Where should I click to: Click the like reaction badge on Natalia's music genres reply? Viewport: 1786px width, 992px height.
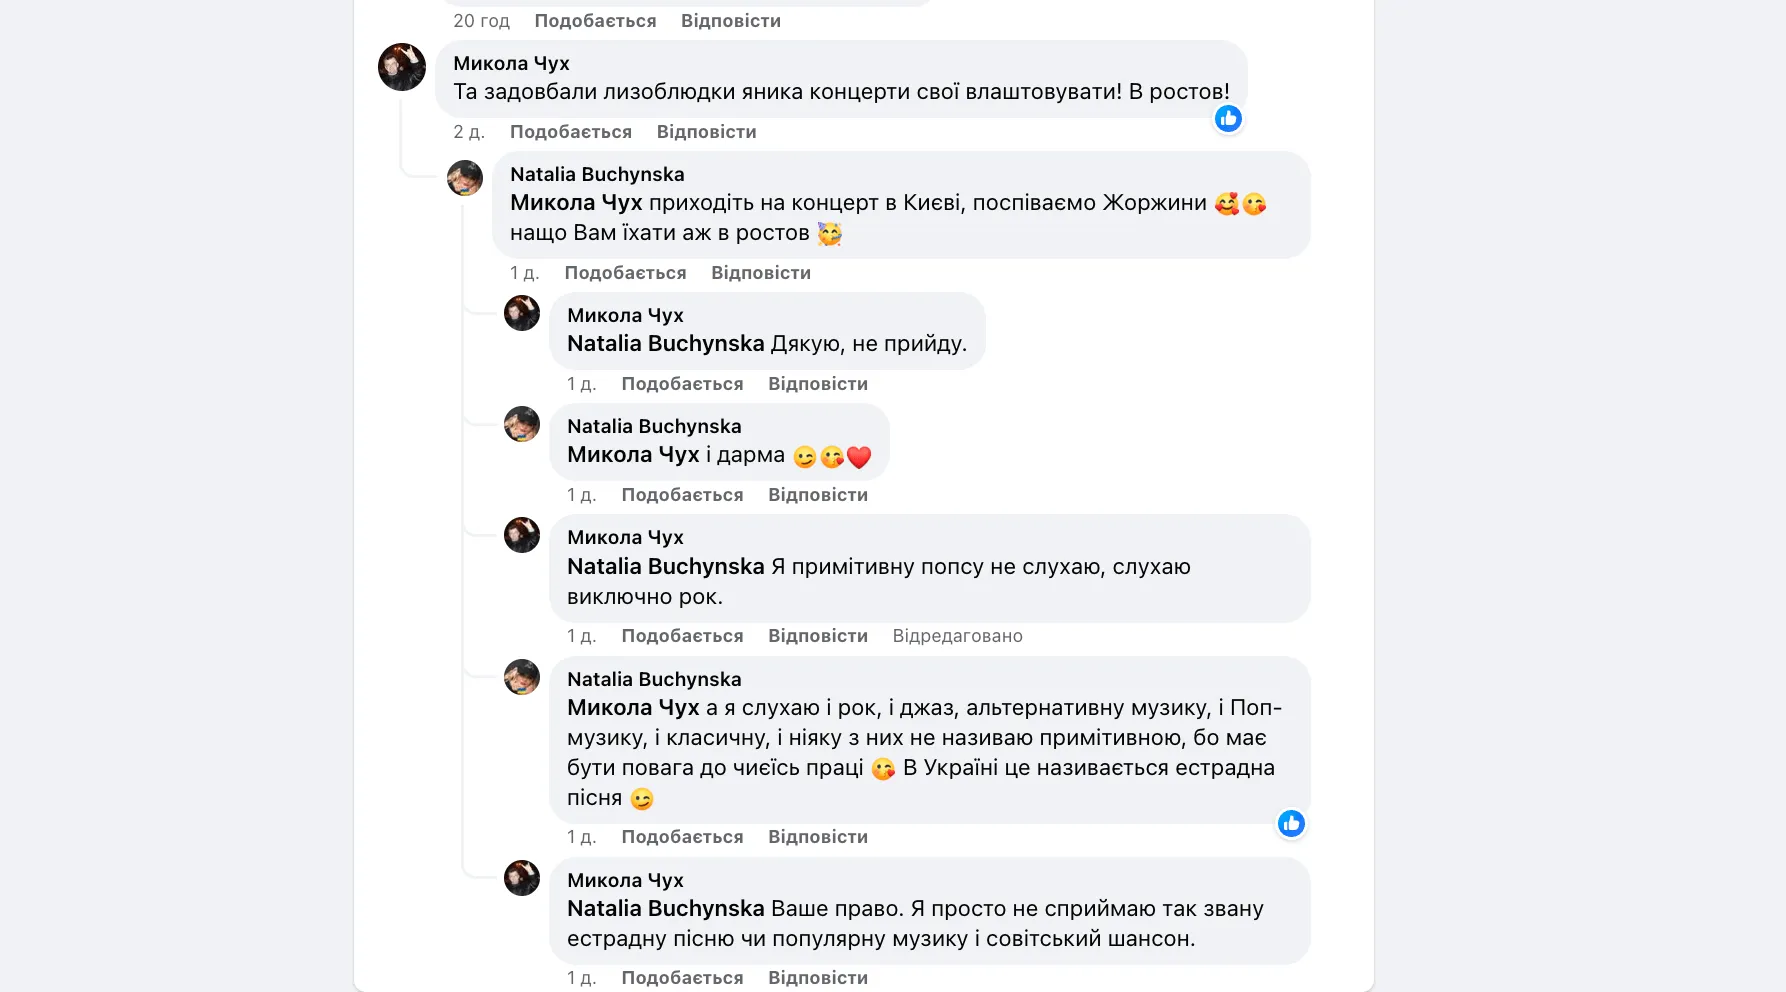1291,824
